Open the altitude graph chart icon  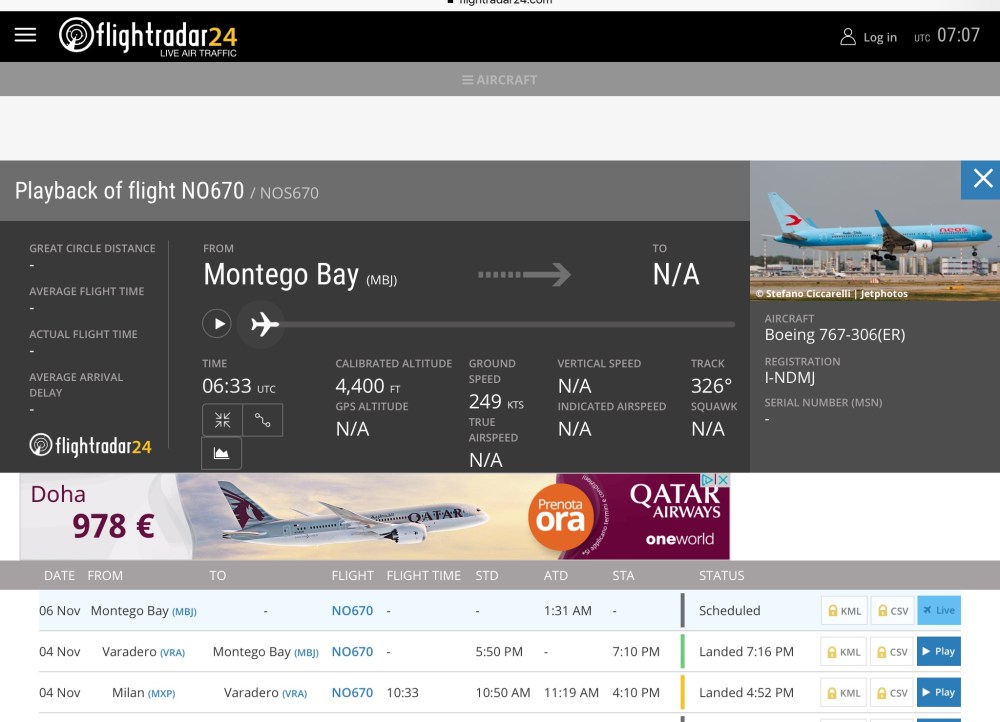222,453
